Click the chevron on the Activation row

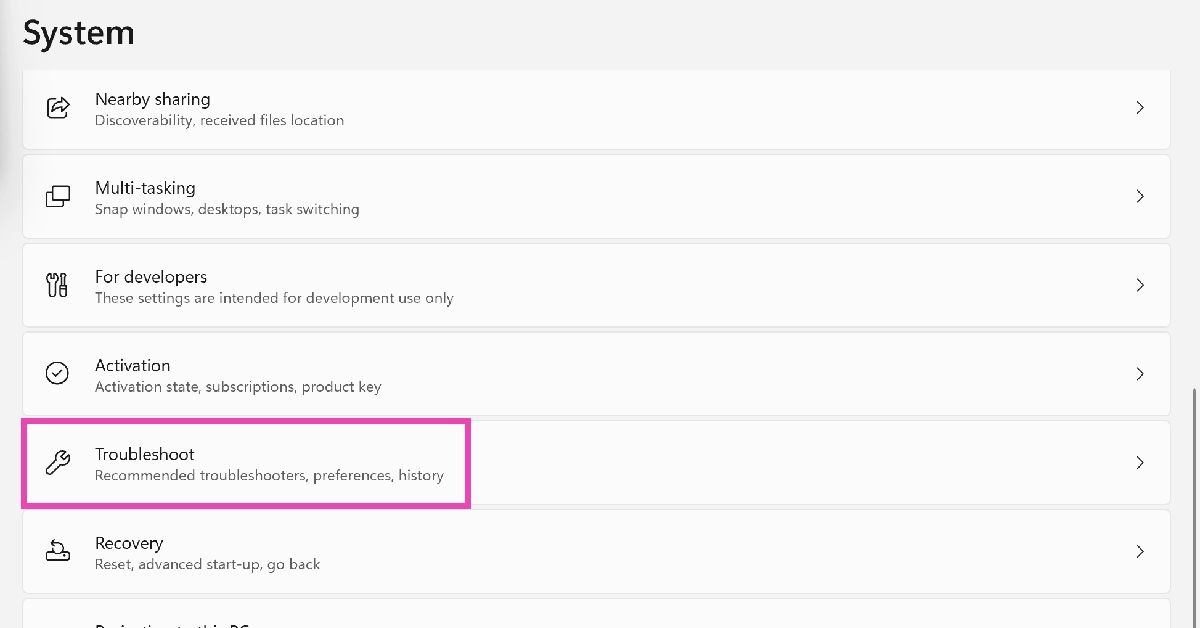(1140, 374)
